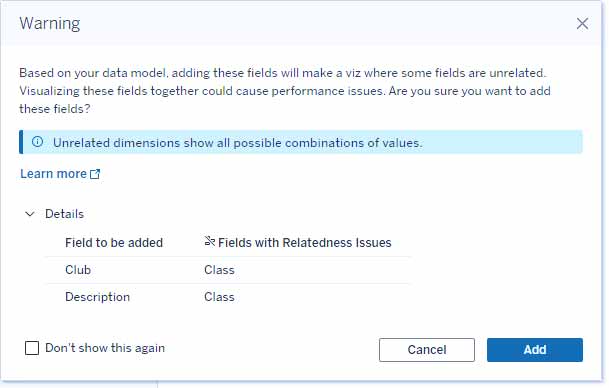The width and height of the screenshot is (609, 388).
Task: Click the Fields with Relatedness Issues header
Action: [304, 243]
